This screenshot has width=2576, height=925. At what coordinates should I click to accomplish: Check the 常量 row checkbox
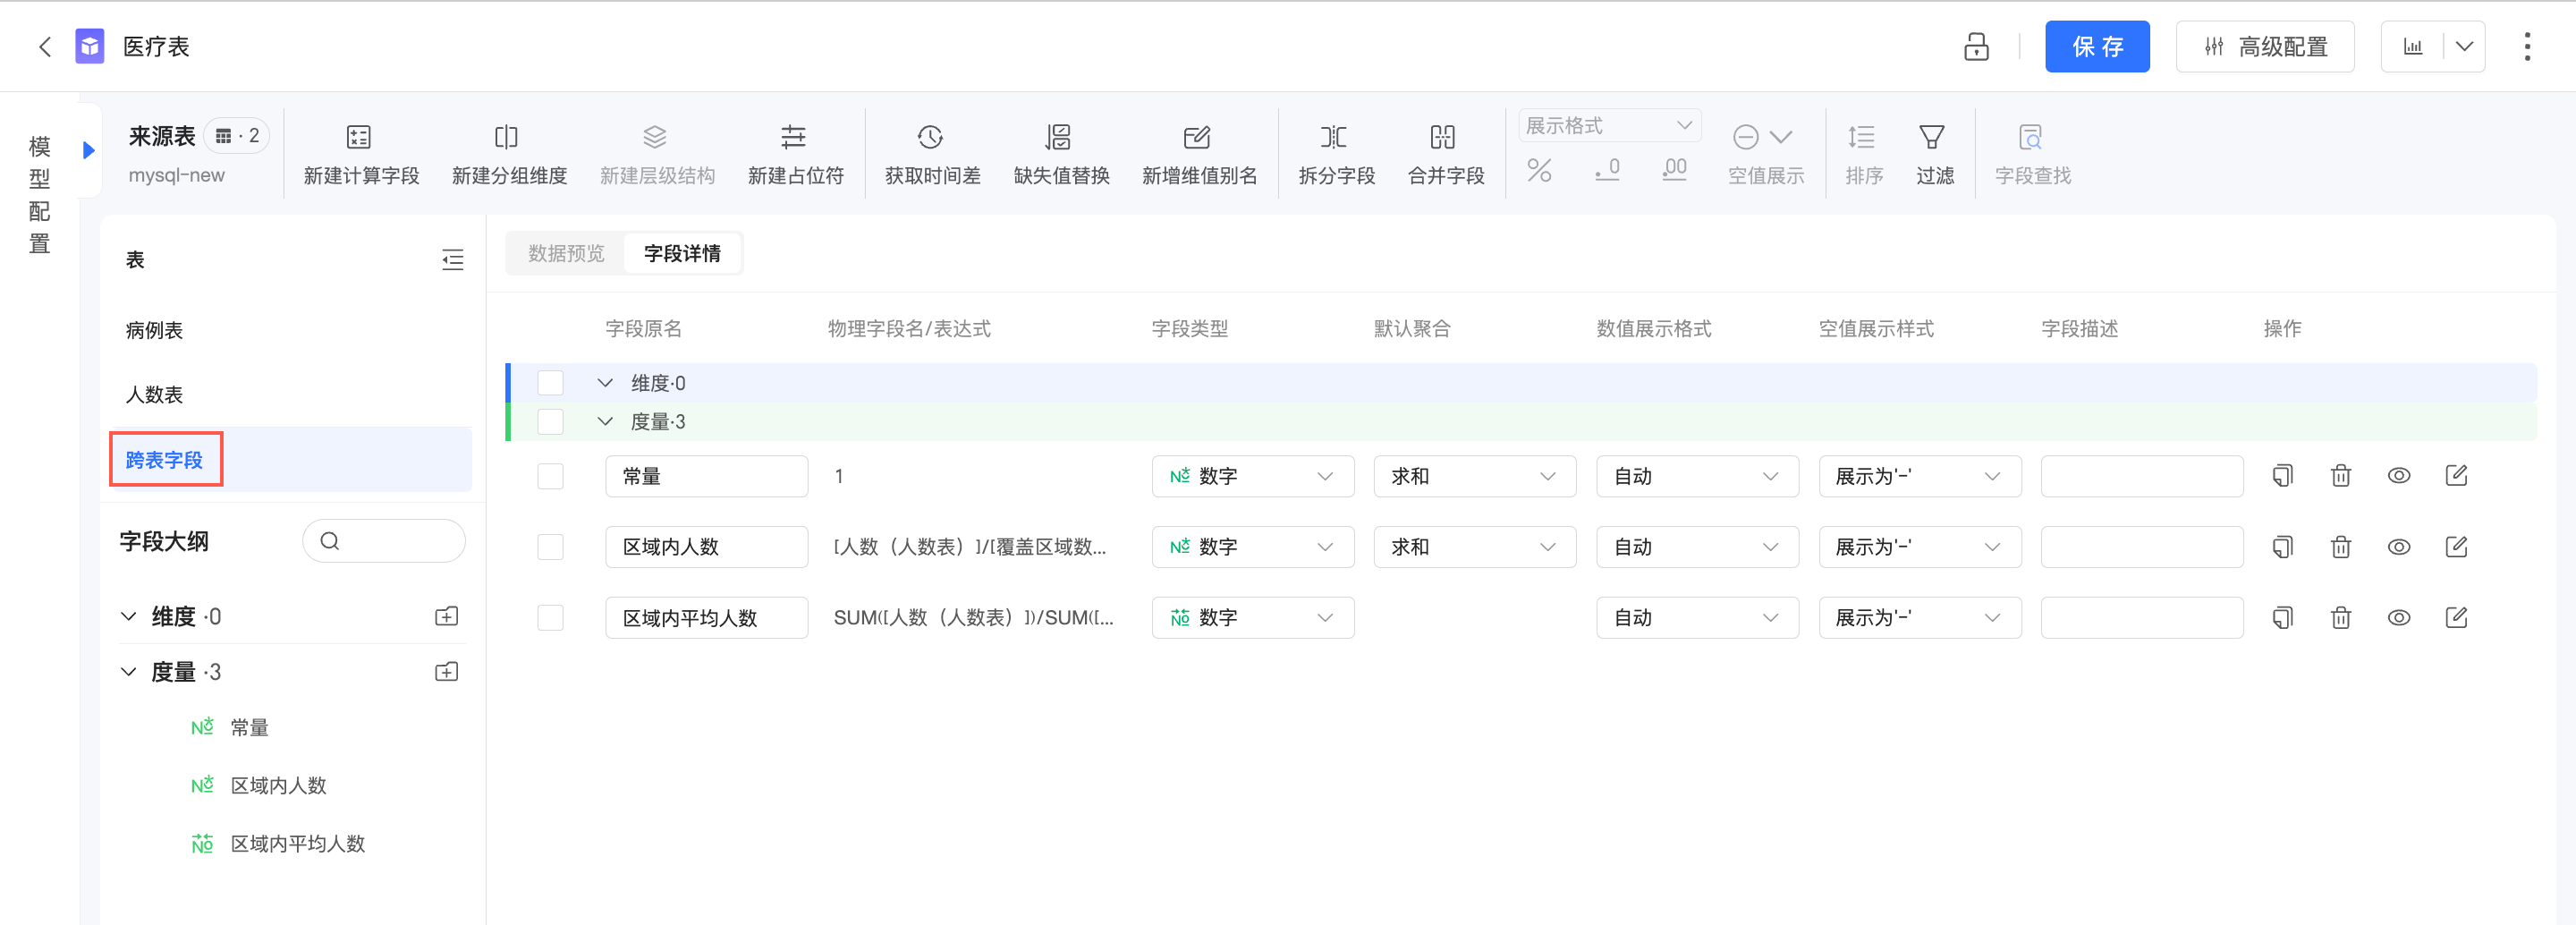(550, 476)
